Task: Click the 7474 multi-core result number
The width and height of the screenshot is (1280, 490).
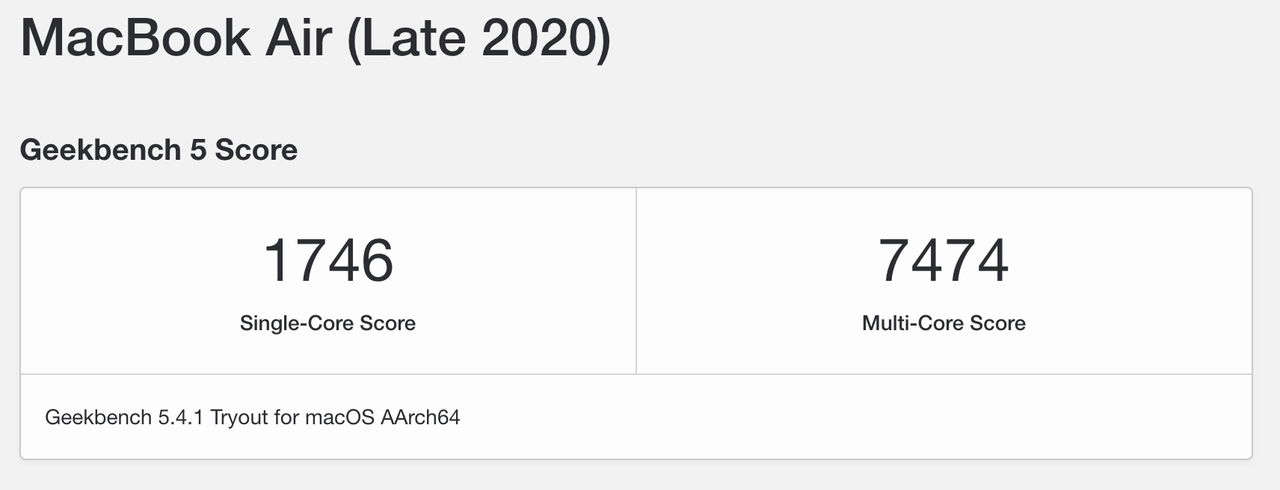Action: (x=943, y=260)
